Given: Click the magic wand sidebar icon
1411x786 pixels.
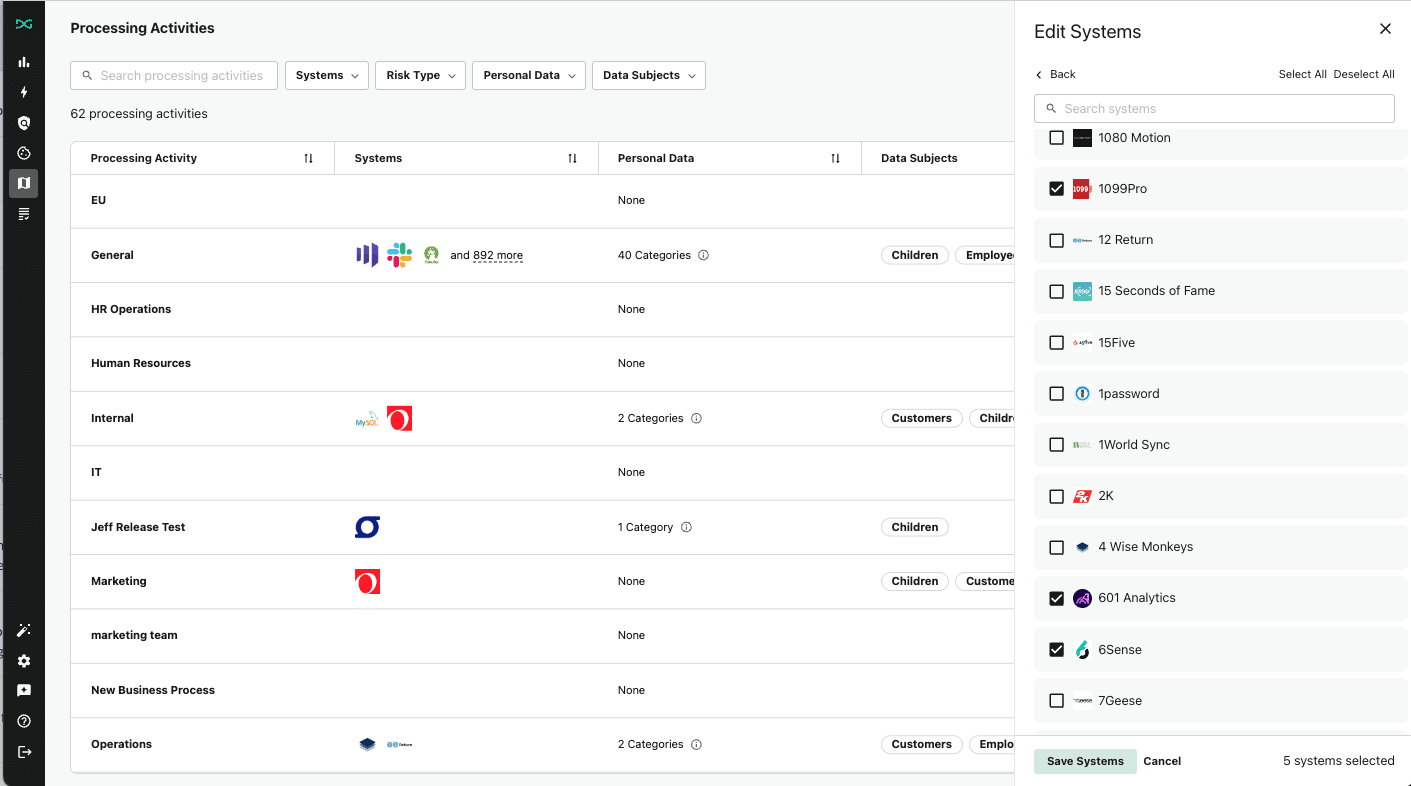Looking at the screenshot, I should tap(24, 630).
